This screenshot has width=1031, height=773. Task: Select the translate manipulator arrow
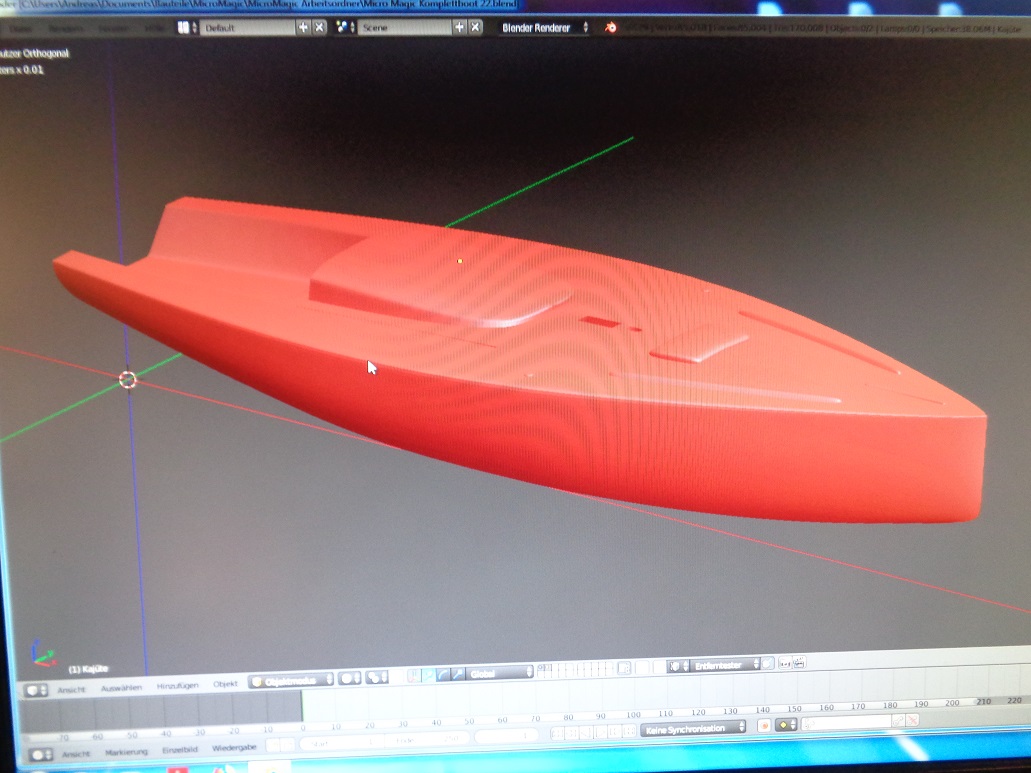coord(429,674)
